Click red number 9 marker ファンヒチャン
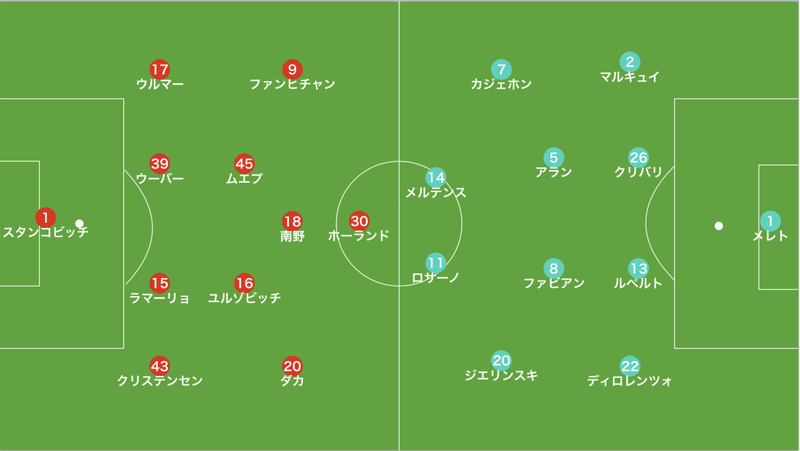 pos(292,70)
